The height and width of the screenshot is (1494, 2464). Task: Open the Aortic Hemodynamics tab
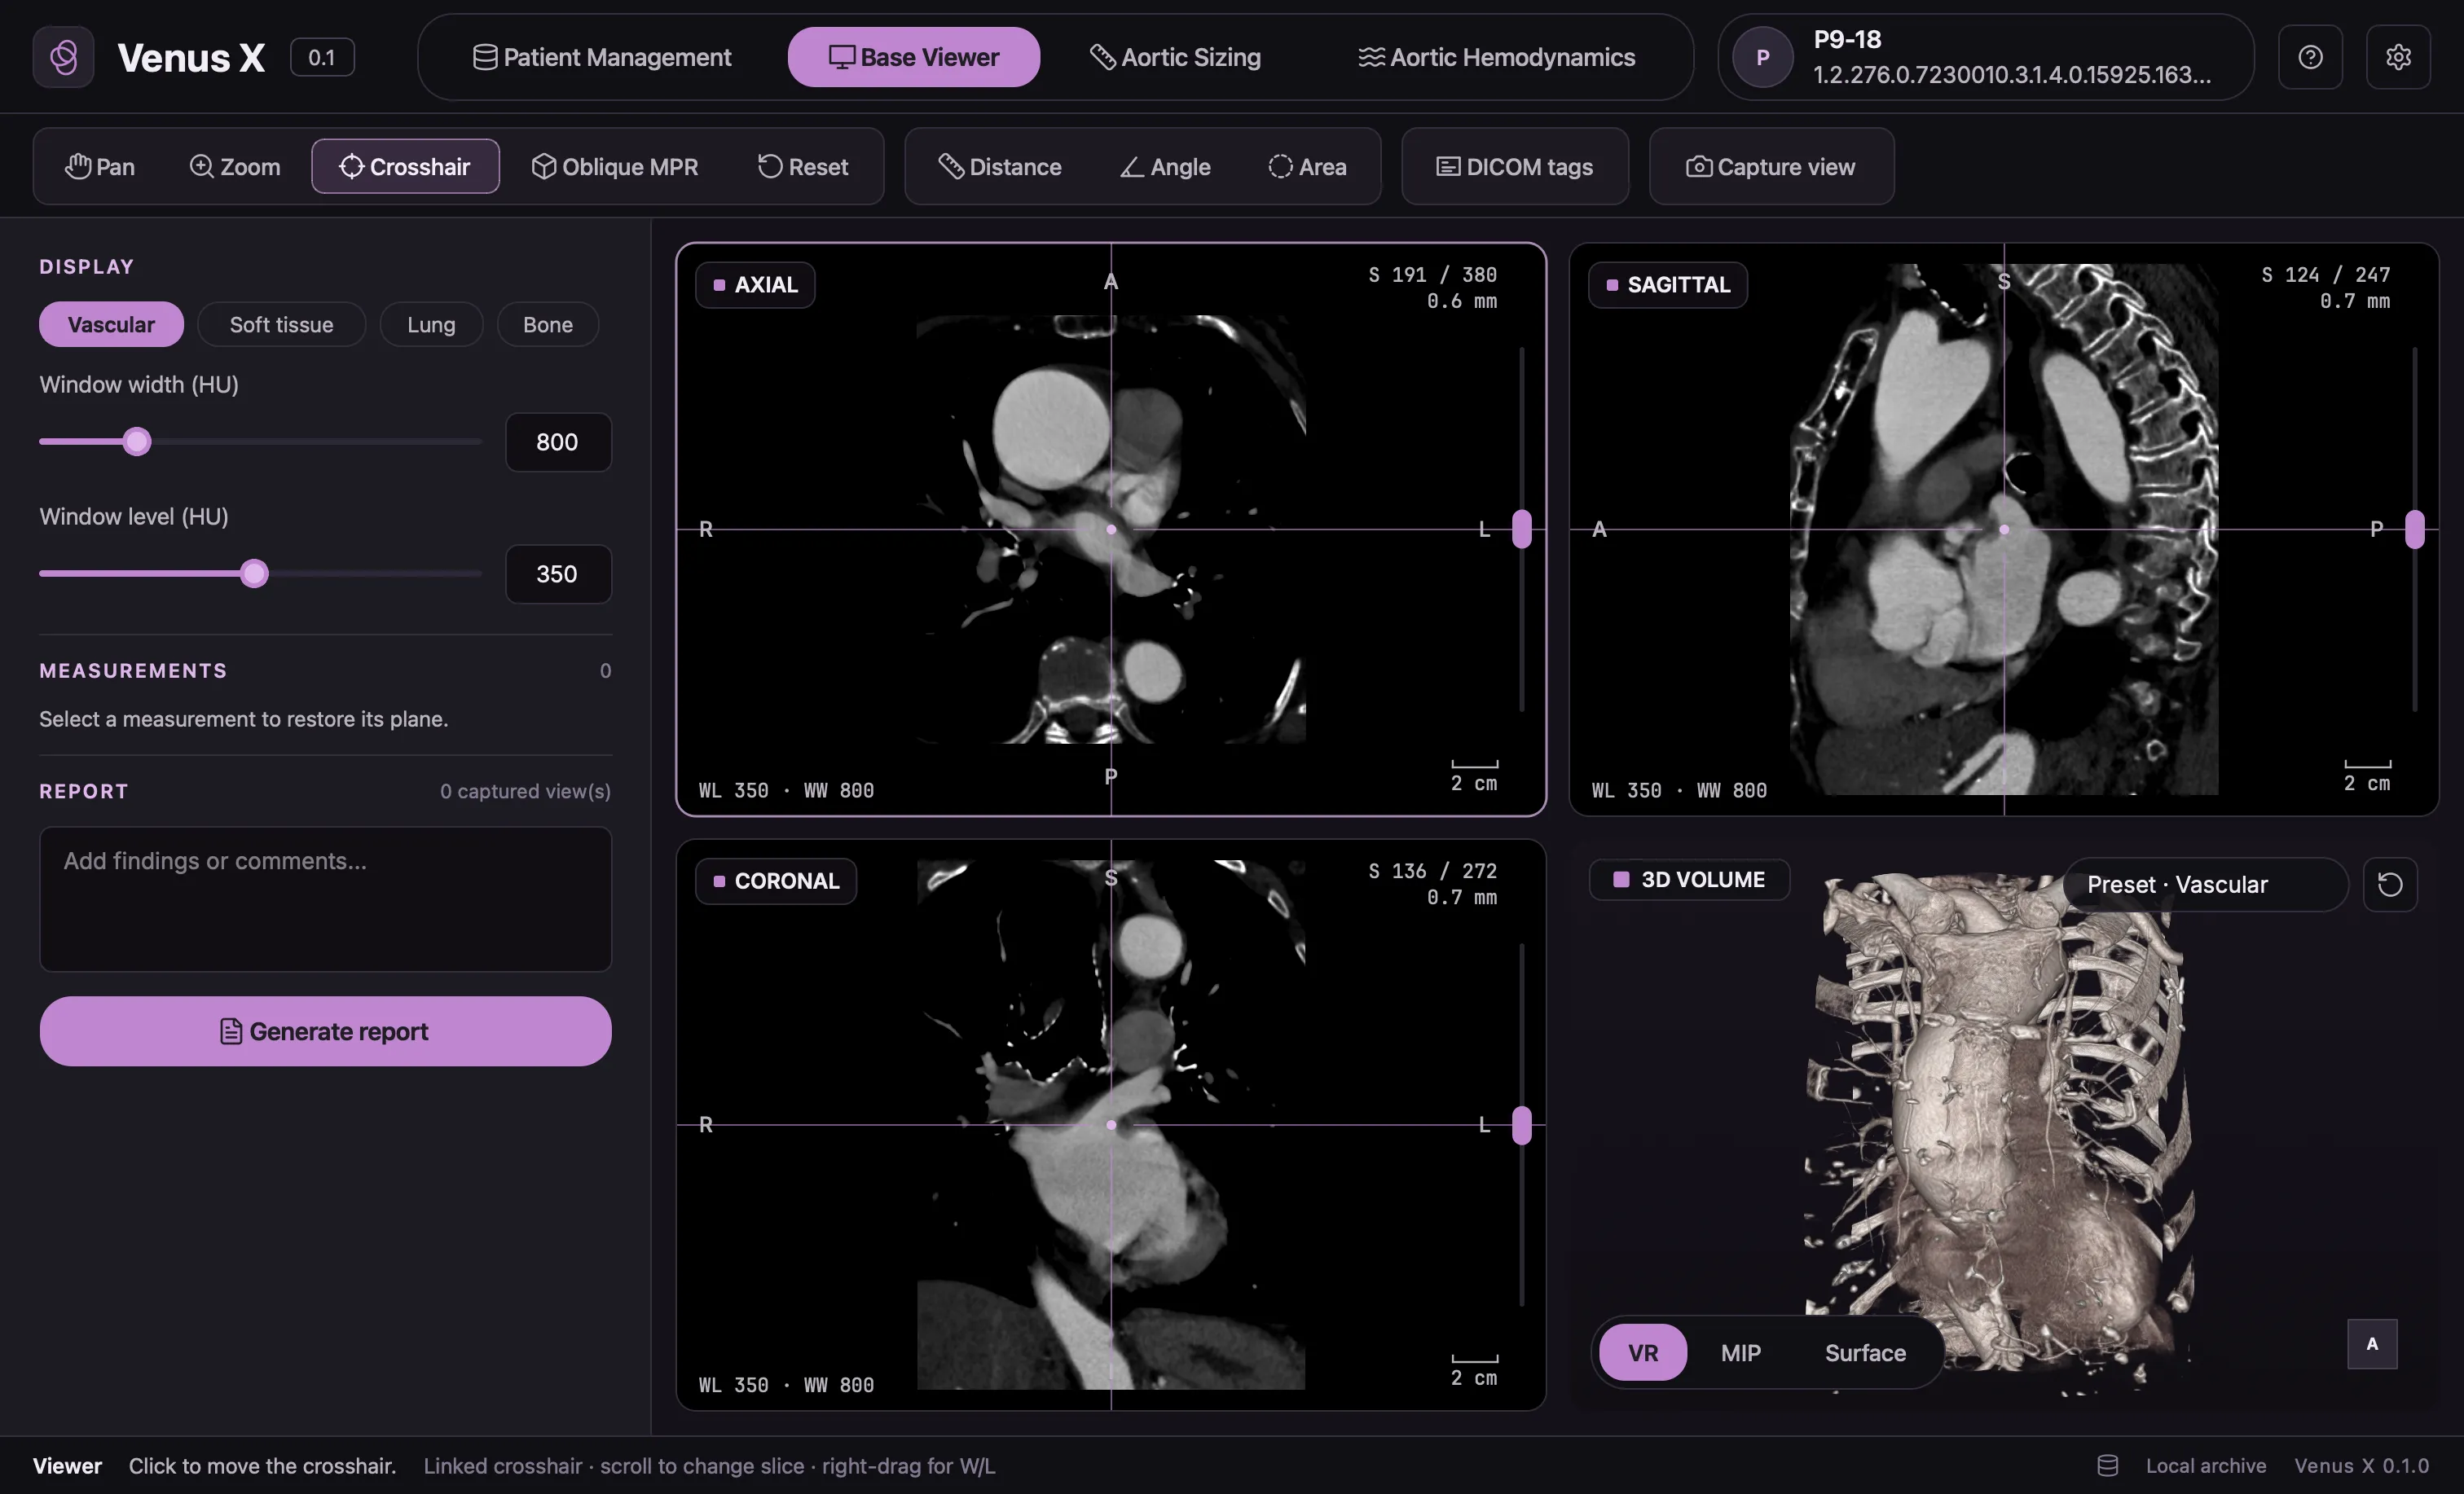1497,57
